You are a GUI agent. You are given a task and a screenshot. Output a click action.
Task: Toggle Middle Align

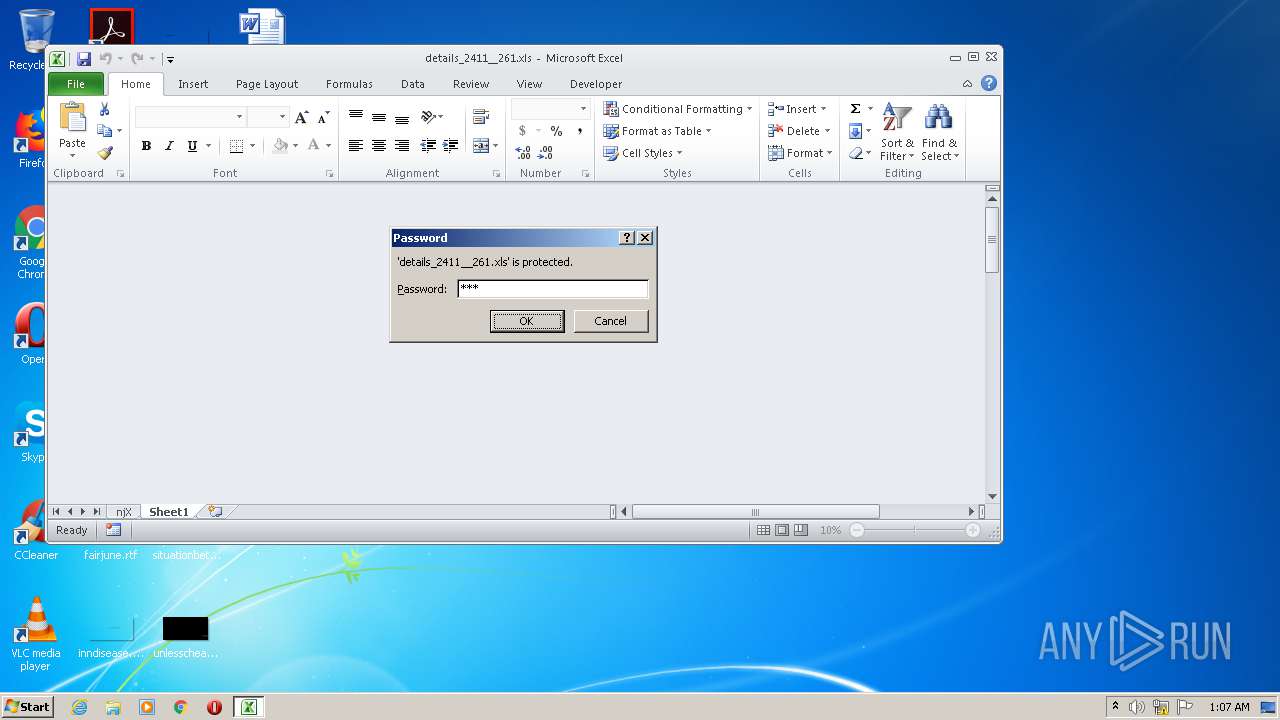378,118
